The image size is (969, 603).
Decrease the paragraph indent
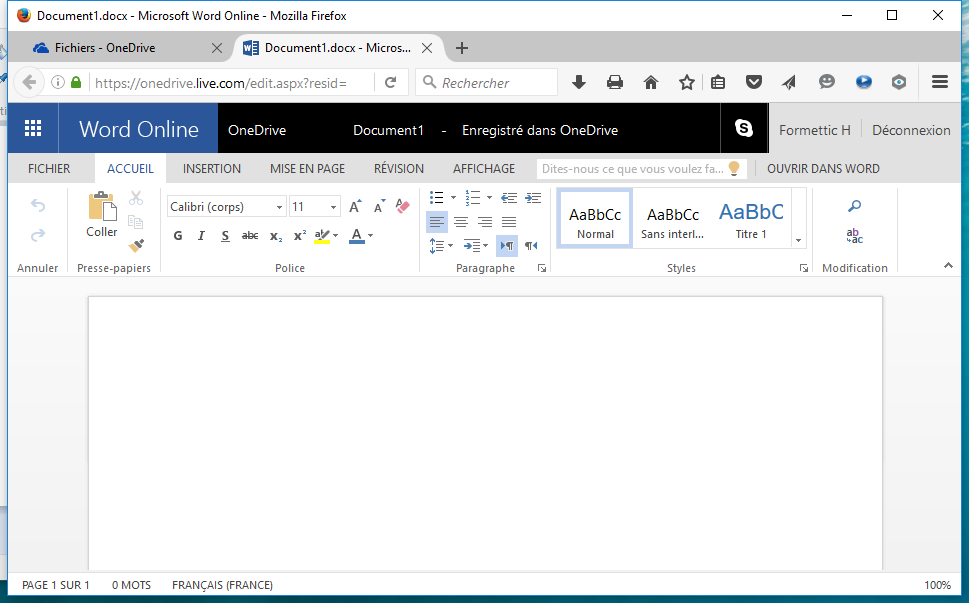click(509, 198)
